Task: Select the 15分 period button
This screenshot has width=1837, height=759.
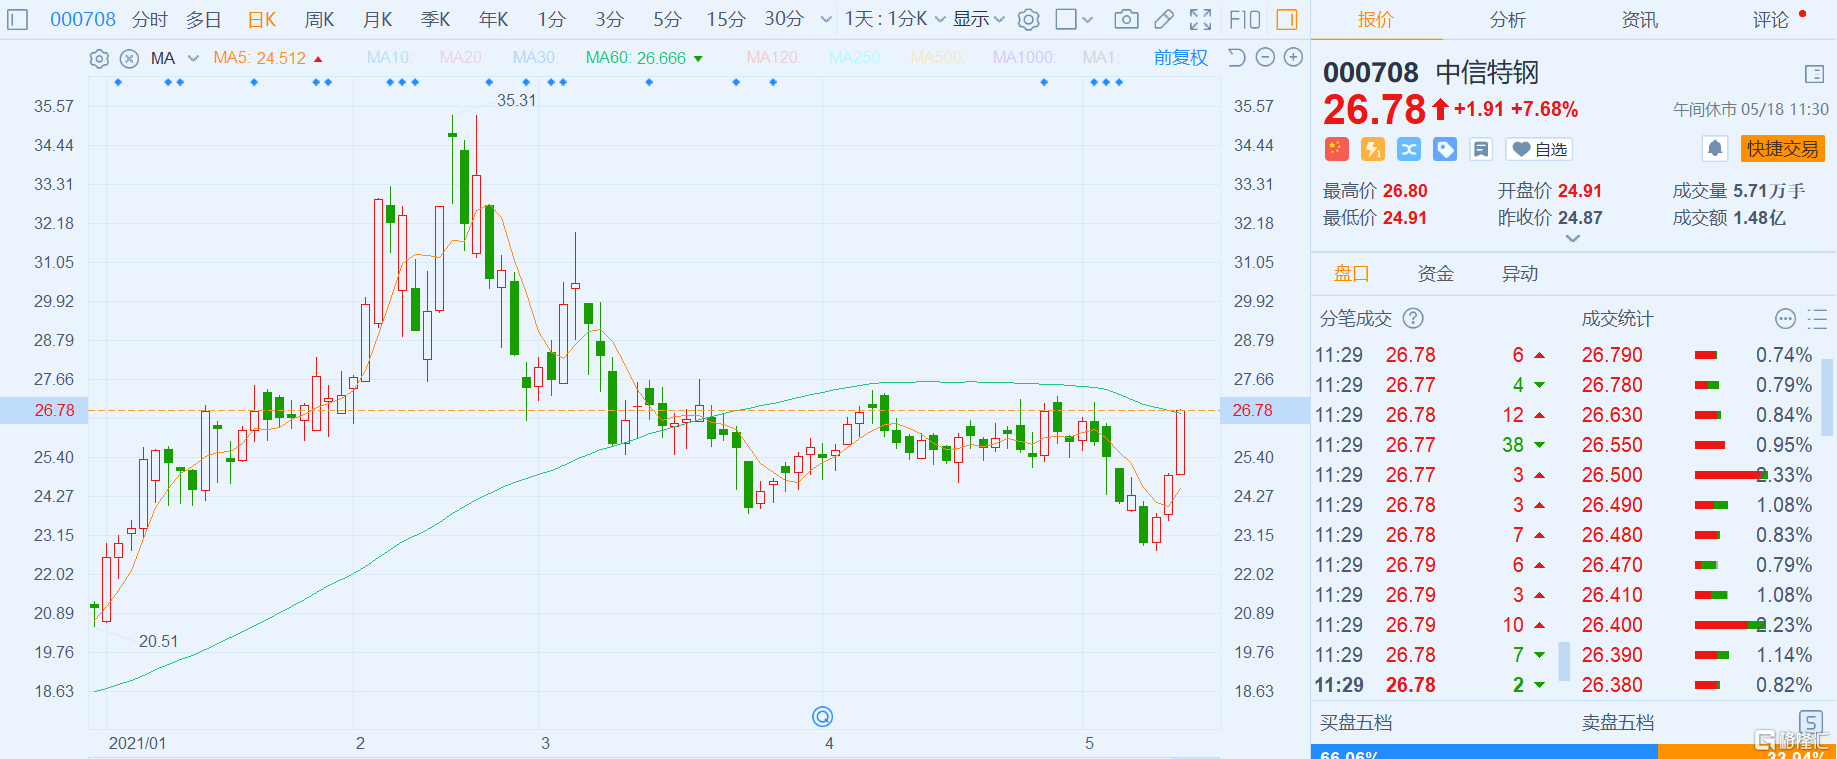Action: (x=726, y=19)
